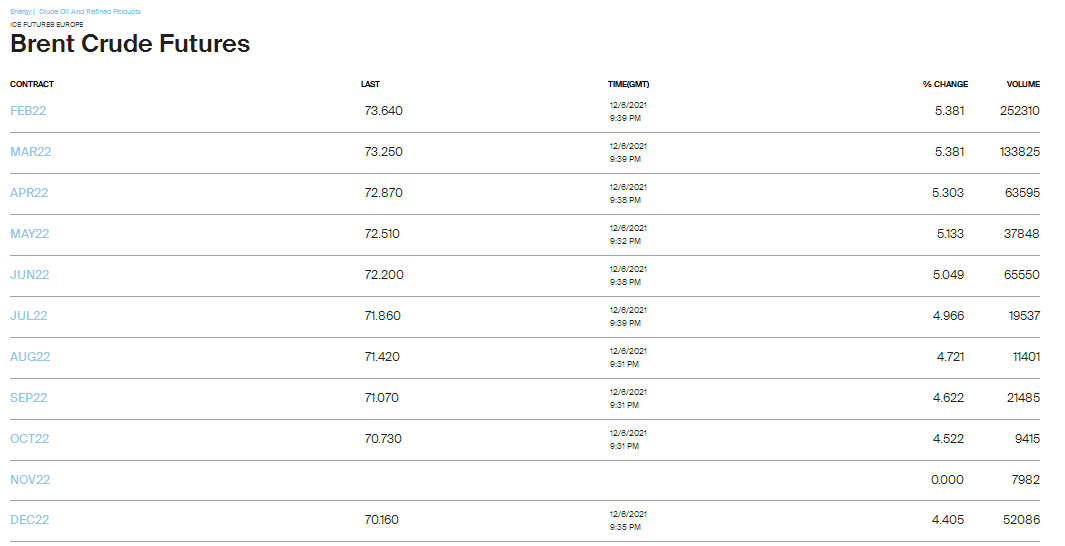The width and height of the screenshot is (1065, 546).
Task: Click the LAST column header
Action: [370, 84]
